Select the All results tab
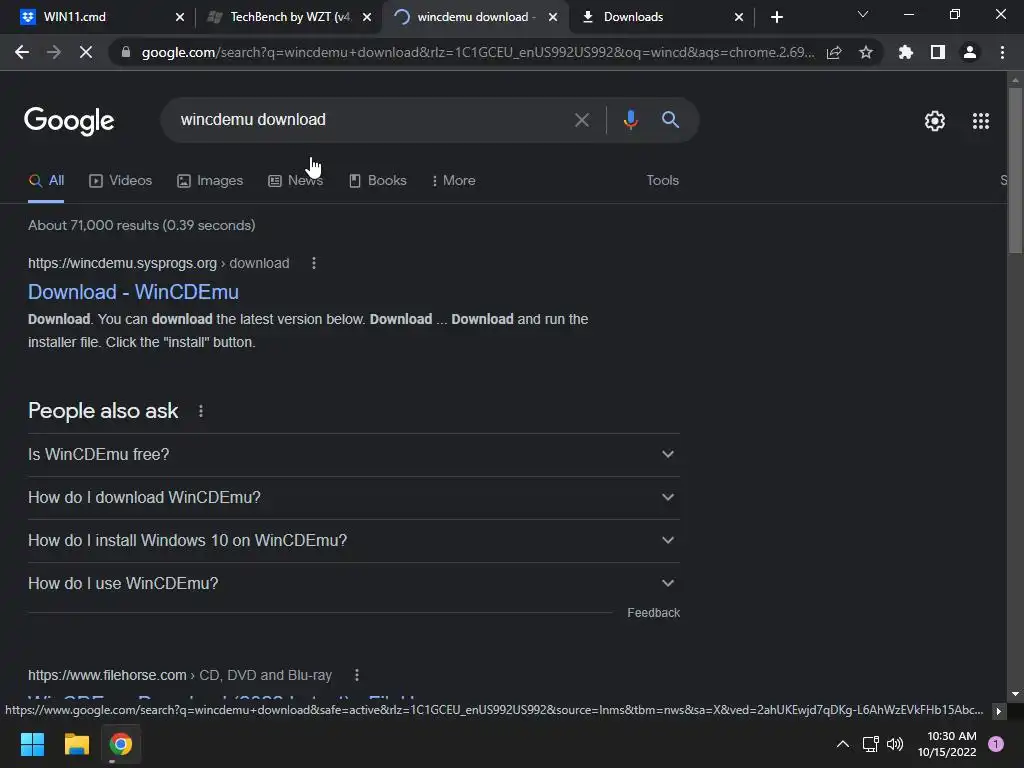The height and width of the screenshot is (768, 1024). [x=46, y=181]
